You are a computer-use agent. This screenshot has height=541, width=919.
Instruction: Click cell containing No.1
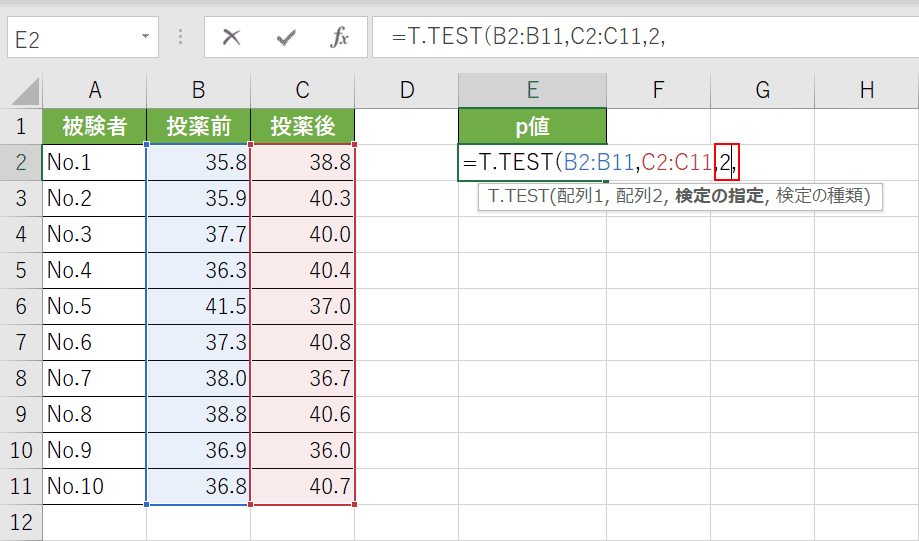pos(94,162)
